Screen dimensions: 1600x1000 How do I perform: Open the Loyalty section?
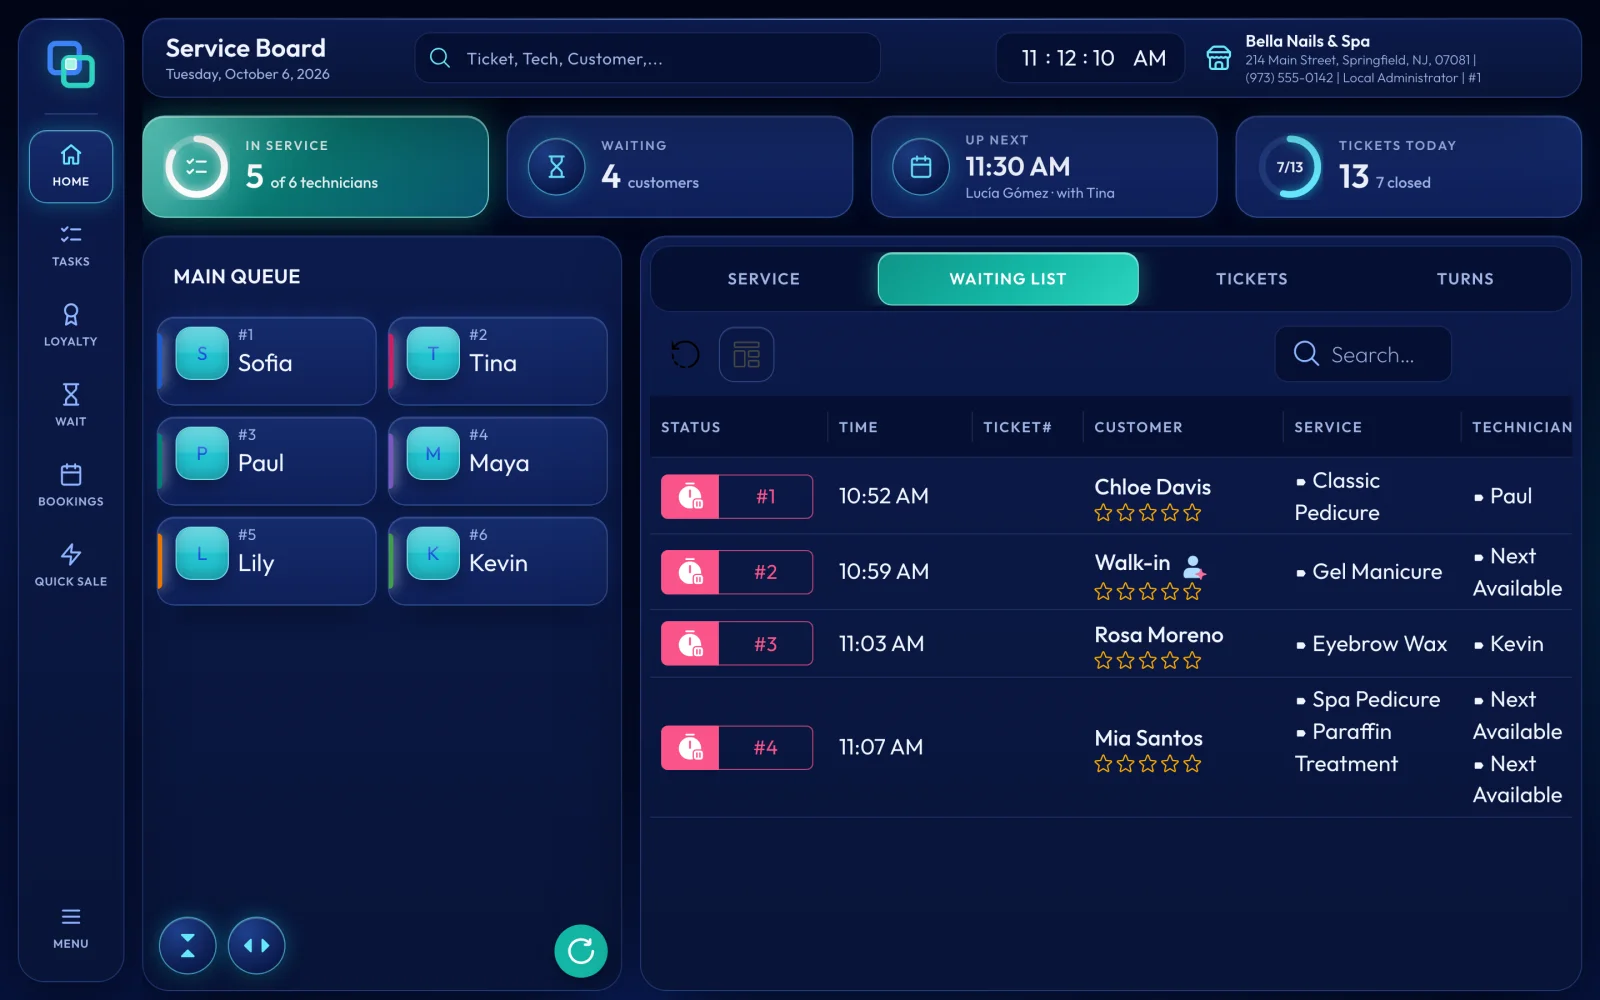click(70, 325)
